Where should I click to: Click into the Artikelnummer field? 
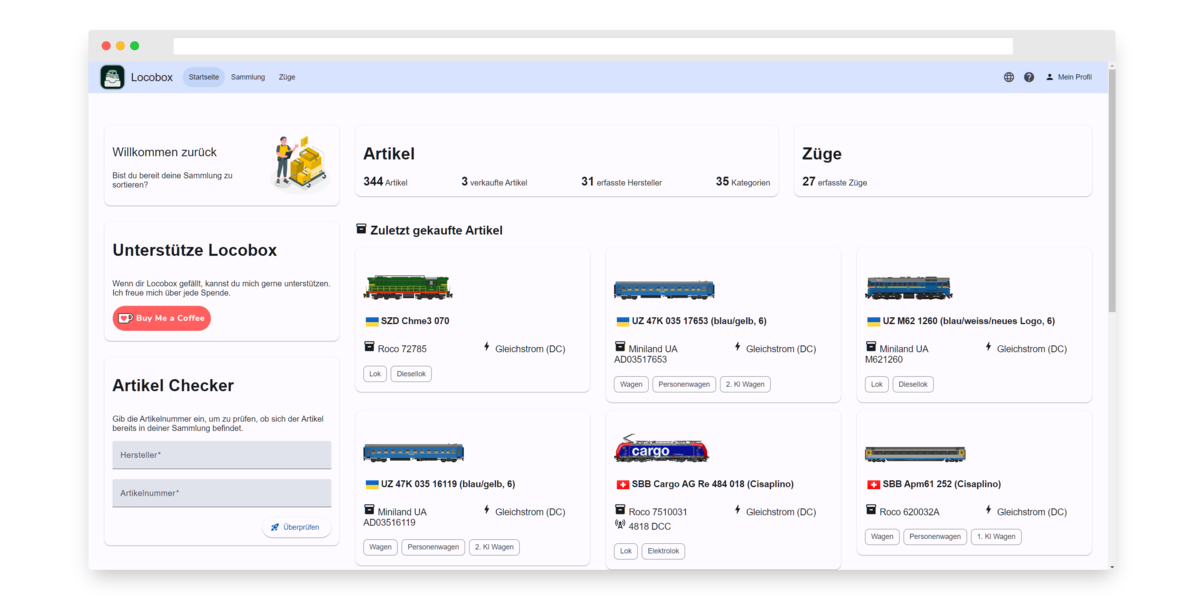[x=221, y=493]
